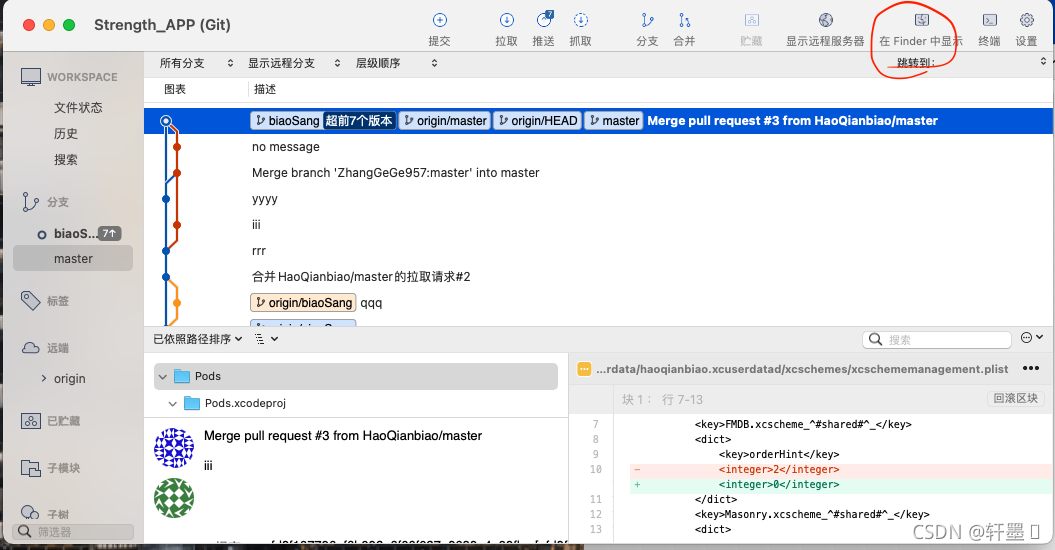Click the blue commit author avatar
Image resolution: width=1055 pixels, height=550 pixels.
[174, 448]
